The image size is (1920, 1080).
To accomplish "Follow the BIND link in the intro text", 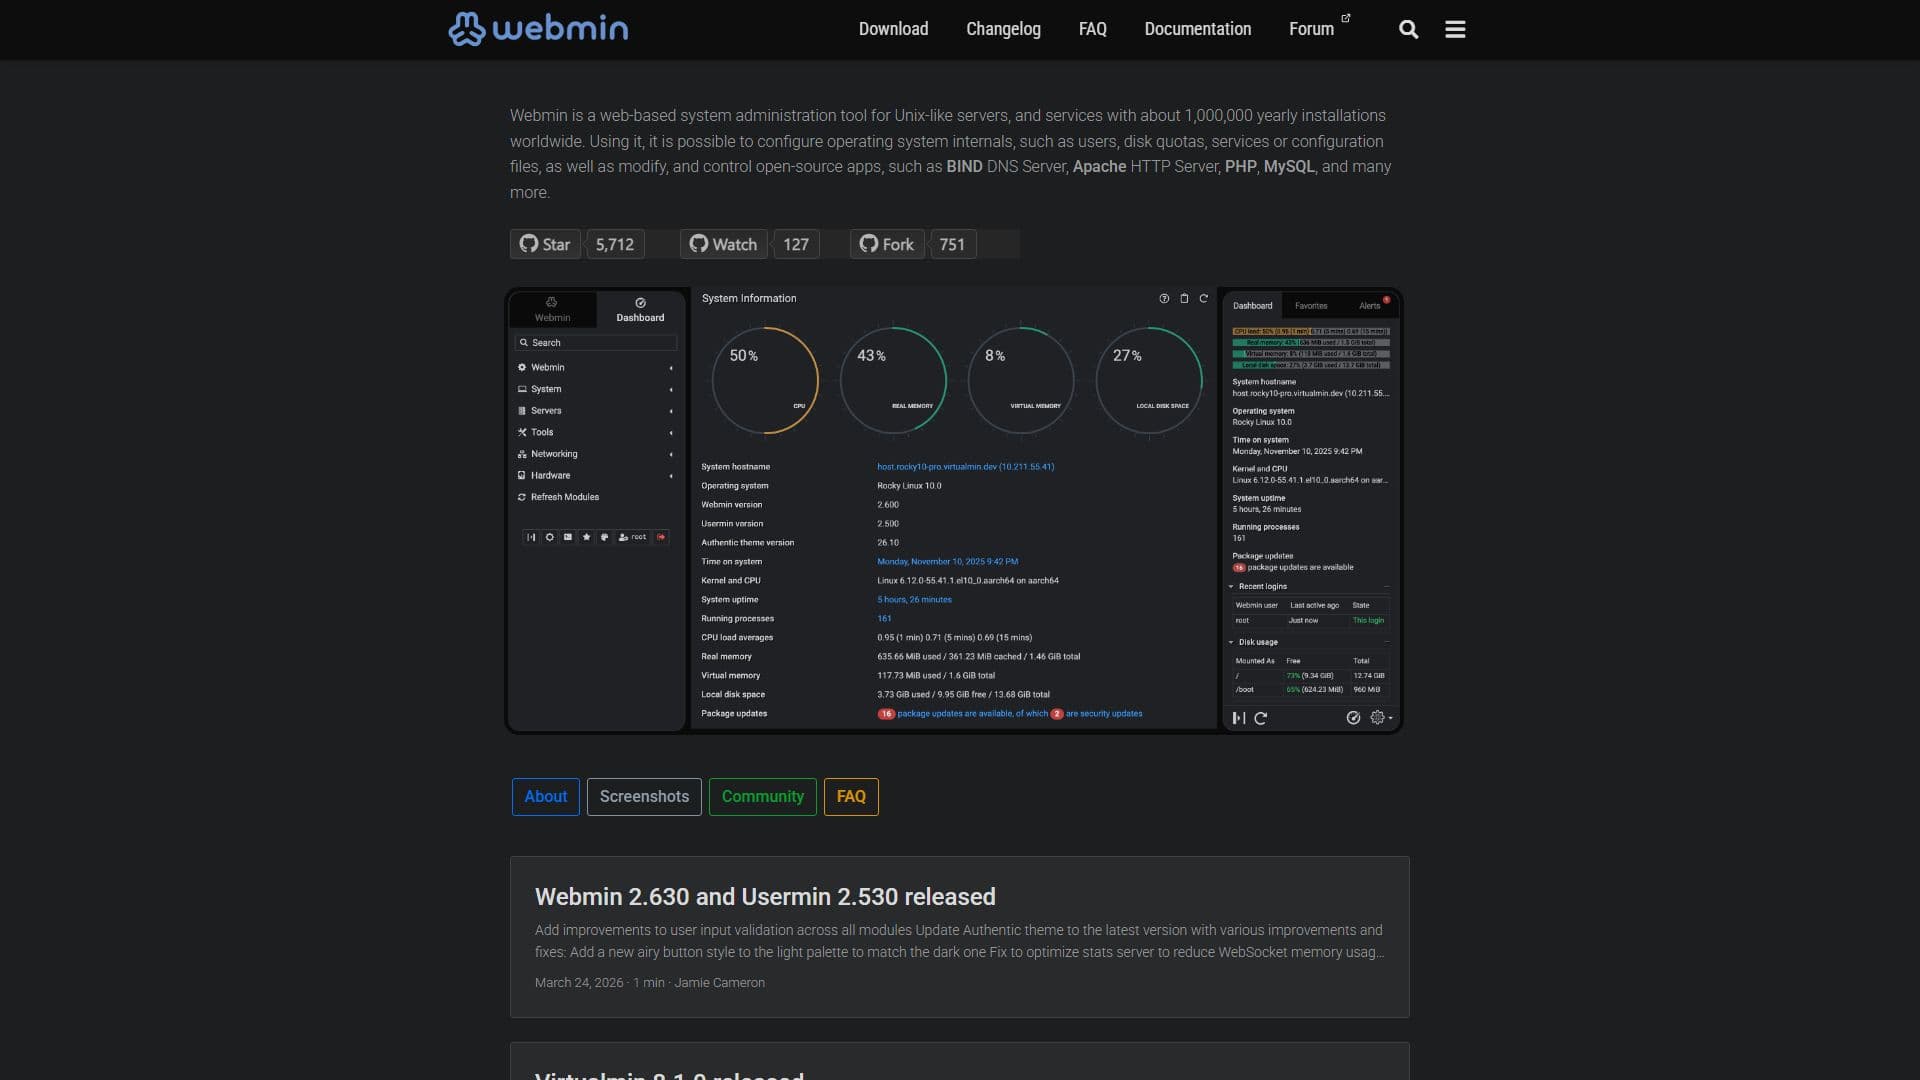I will pyautogui.click(x=964, y=167).
